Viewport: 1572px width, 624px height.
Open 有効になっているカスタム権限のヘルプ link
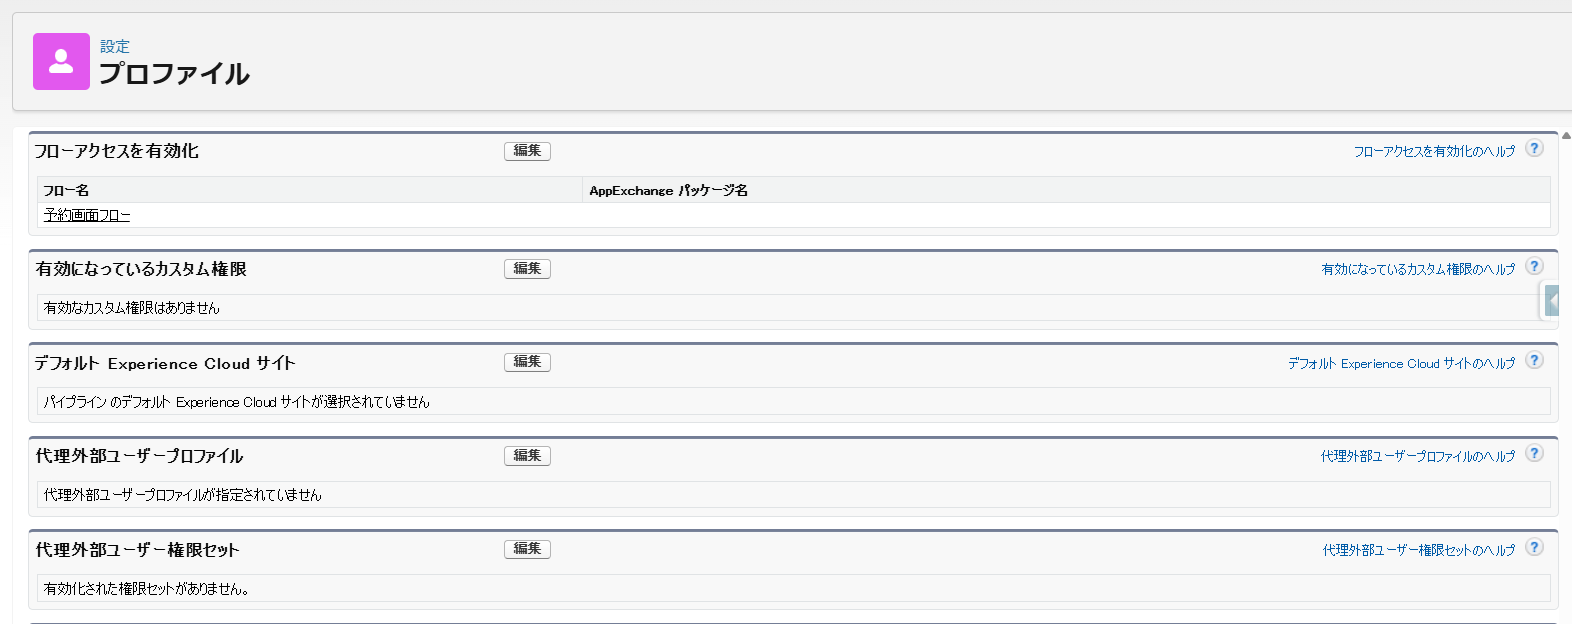tap(1418, 269)
